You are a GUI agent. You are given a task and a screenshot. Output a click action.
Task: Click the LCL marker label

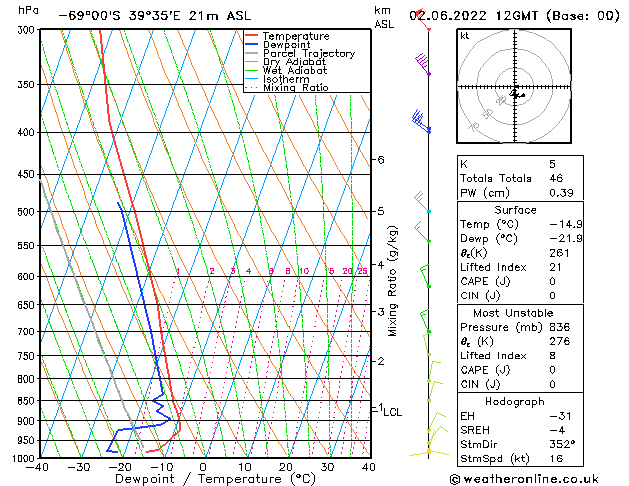(392, 412)
